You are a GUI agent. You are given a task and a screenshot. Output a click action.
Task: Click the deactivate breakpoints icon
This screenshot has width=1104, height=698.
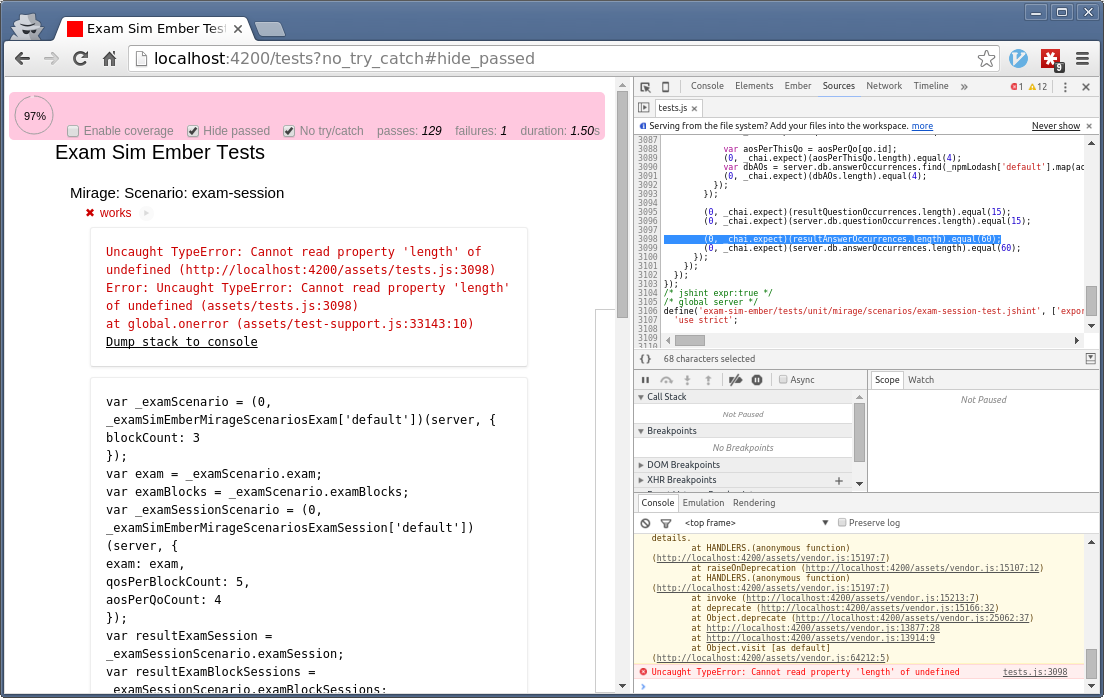tap(736, 379)
